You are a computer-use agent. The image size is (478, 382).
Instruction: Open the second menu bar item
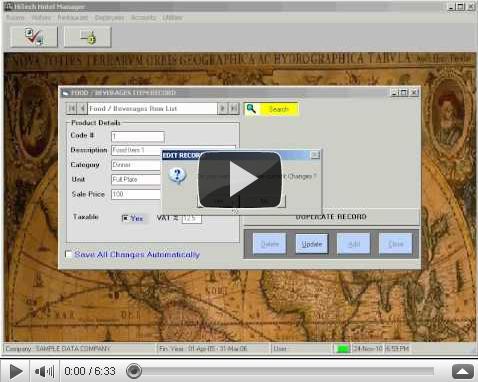point(41,18)
